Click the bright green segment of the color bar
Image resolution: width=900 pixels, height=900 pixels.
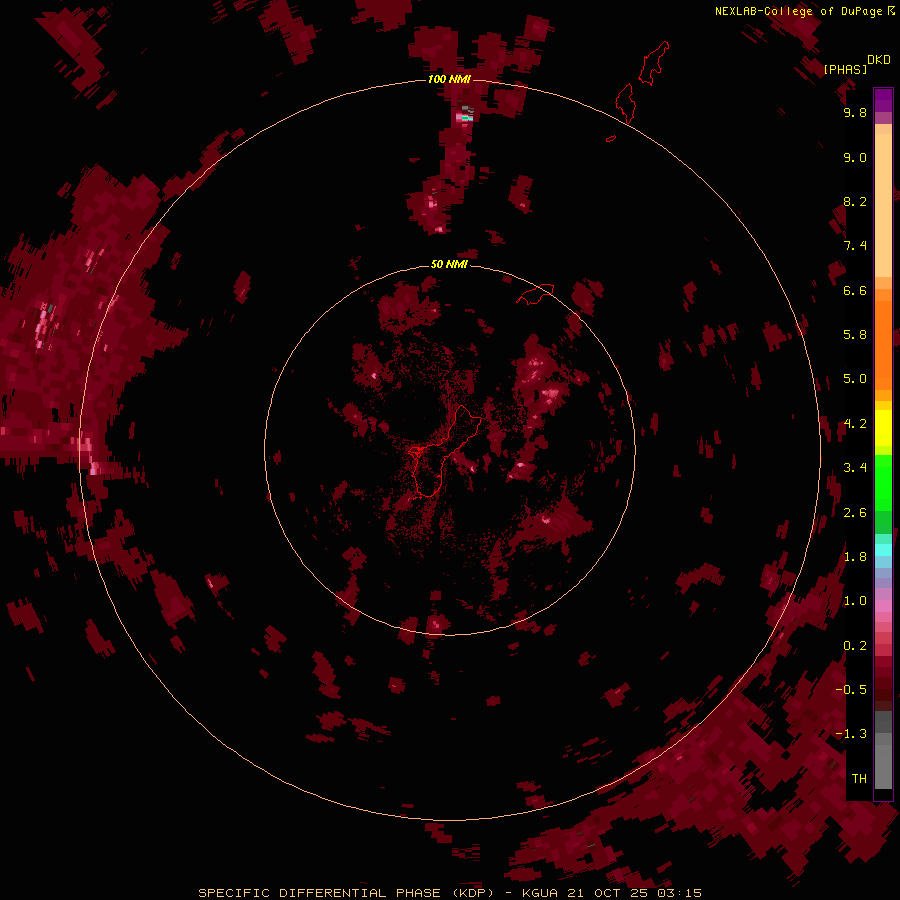[883, 482]
